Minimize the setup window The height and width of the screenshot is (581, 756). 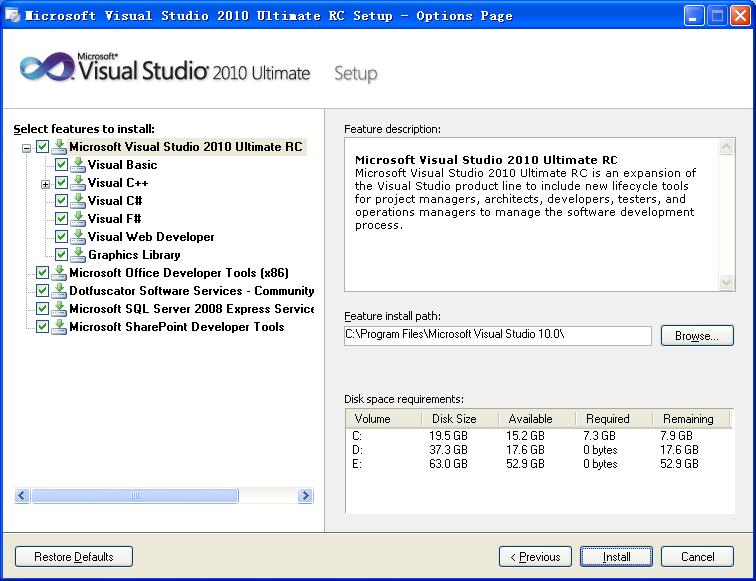(694, 15)
